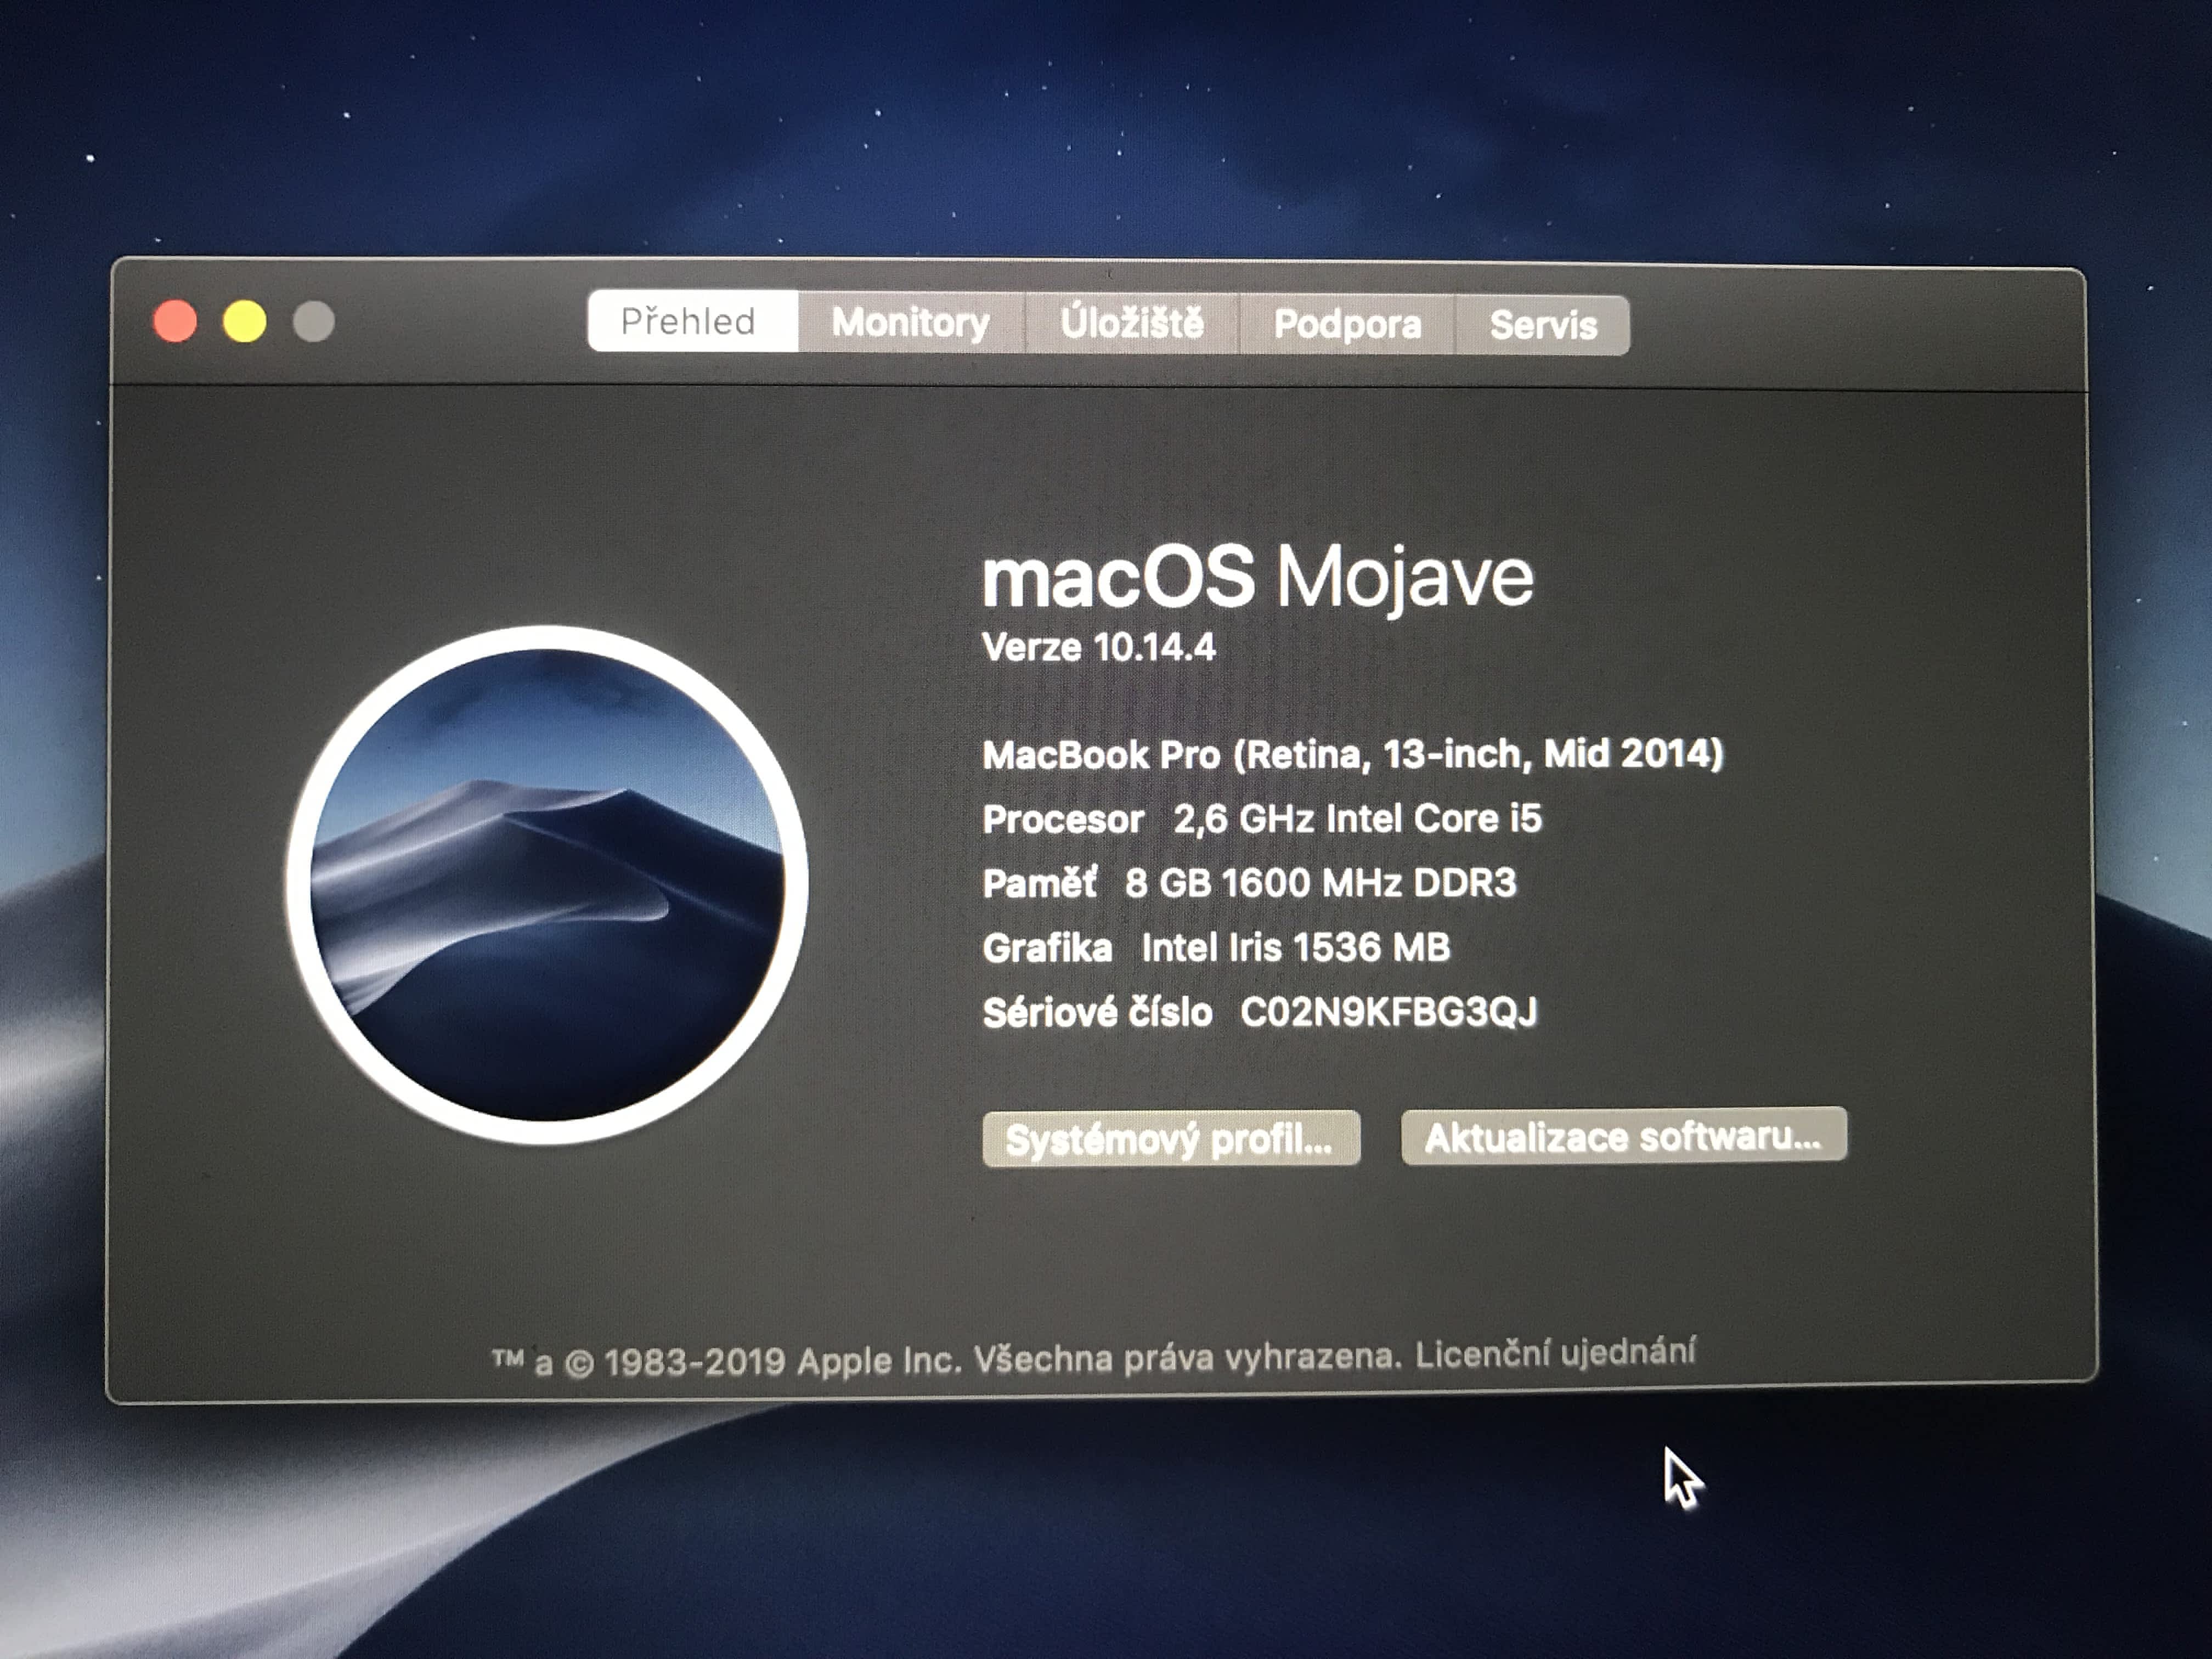Viewport: 2212px width, 1659px height.
Task: Click the macOS Mojave dune logo
Action: pos(547,885)
